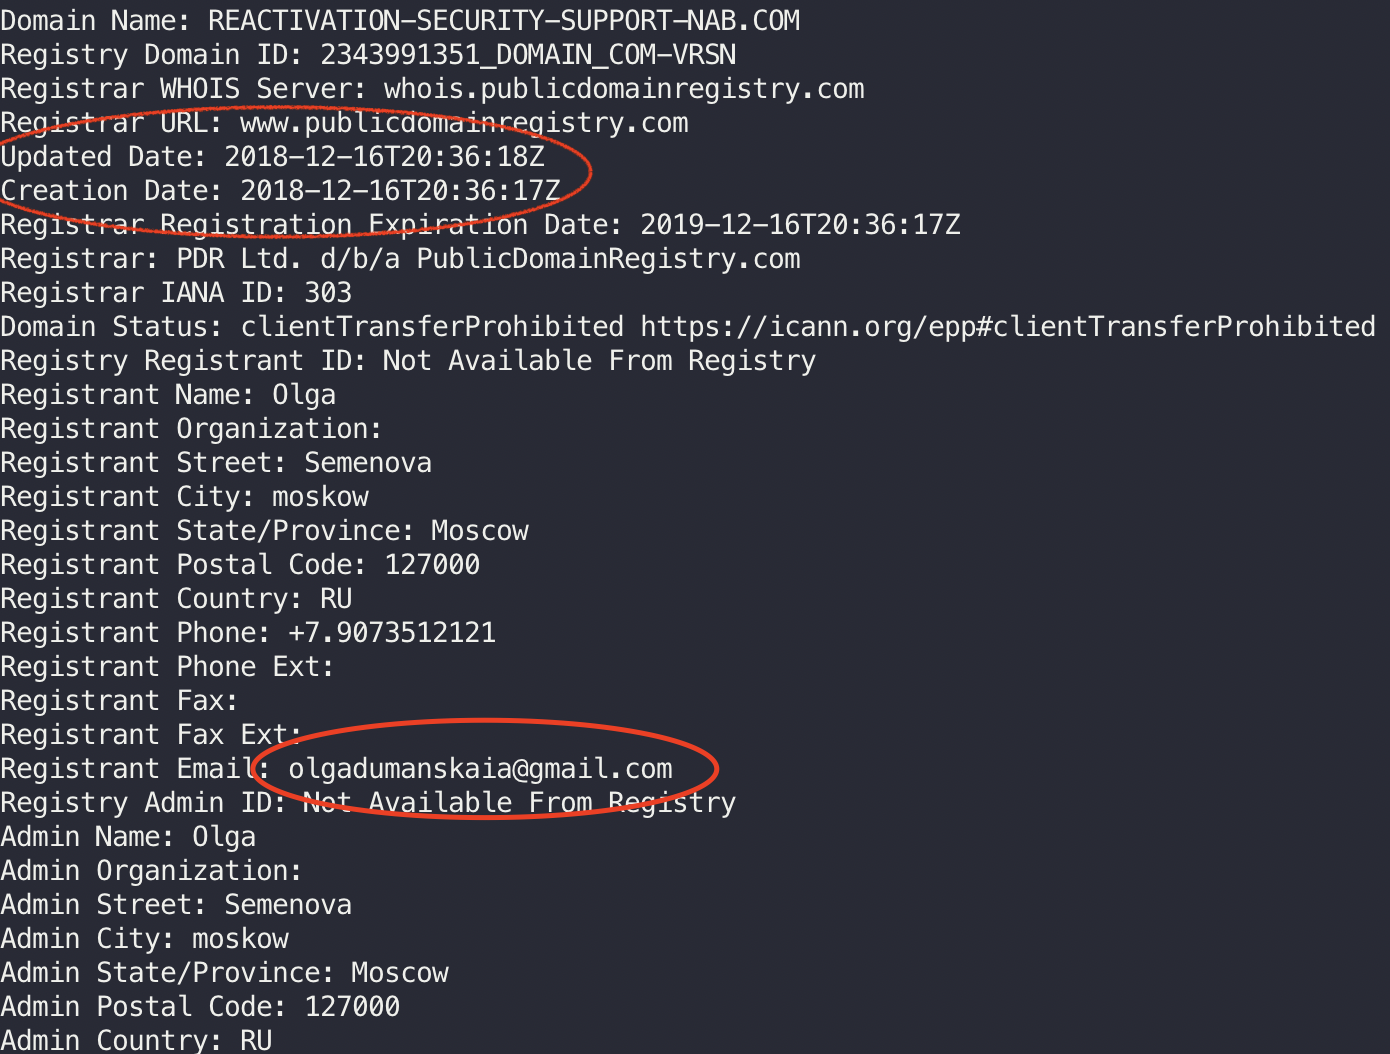
Task: Open the www.publicdomainregistry.com registrar URL
Action: pos(464,123)
